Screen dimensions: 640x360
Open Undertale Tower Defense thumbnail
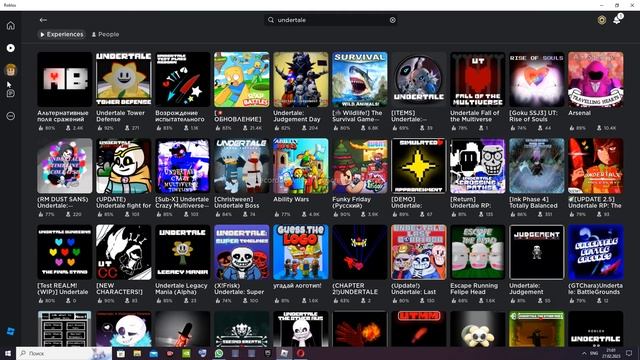[124, 79]
